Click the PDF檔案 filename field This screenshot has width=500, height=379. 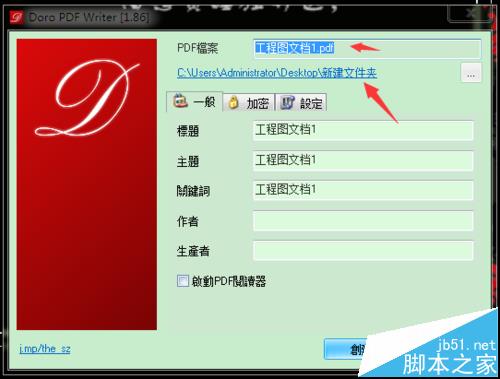(367, 49)
